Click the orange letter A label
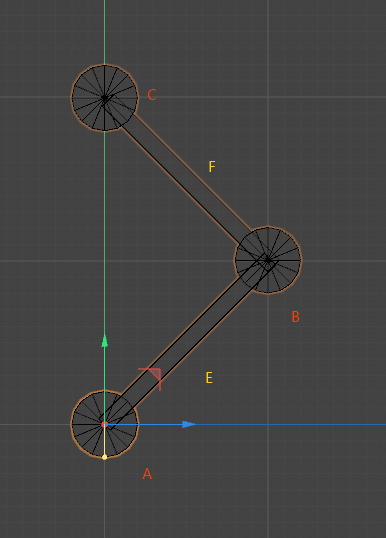 pos(147,474)
